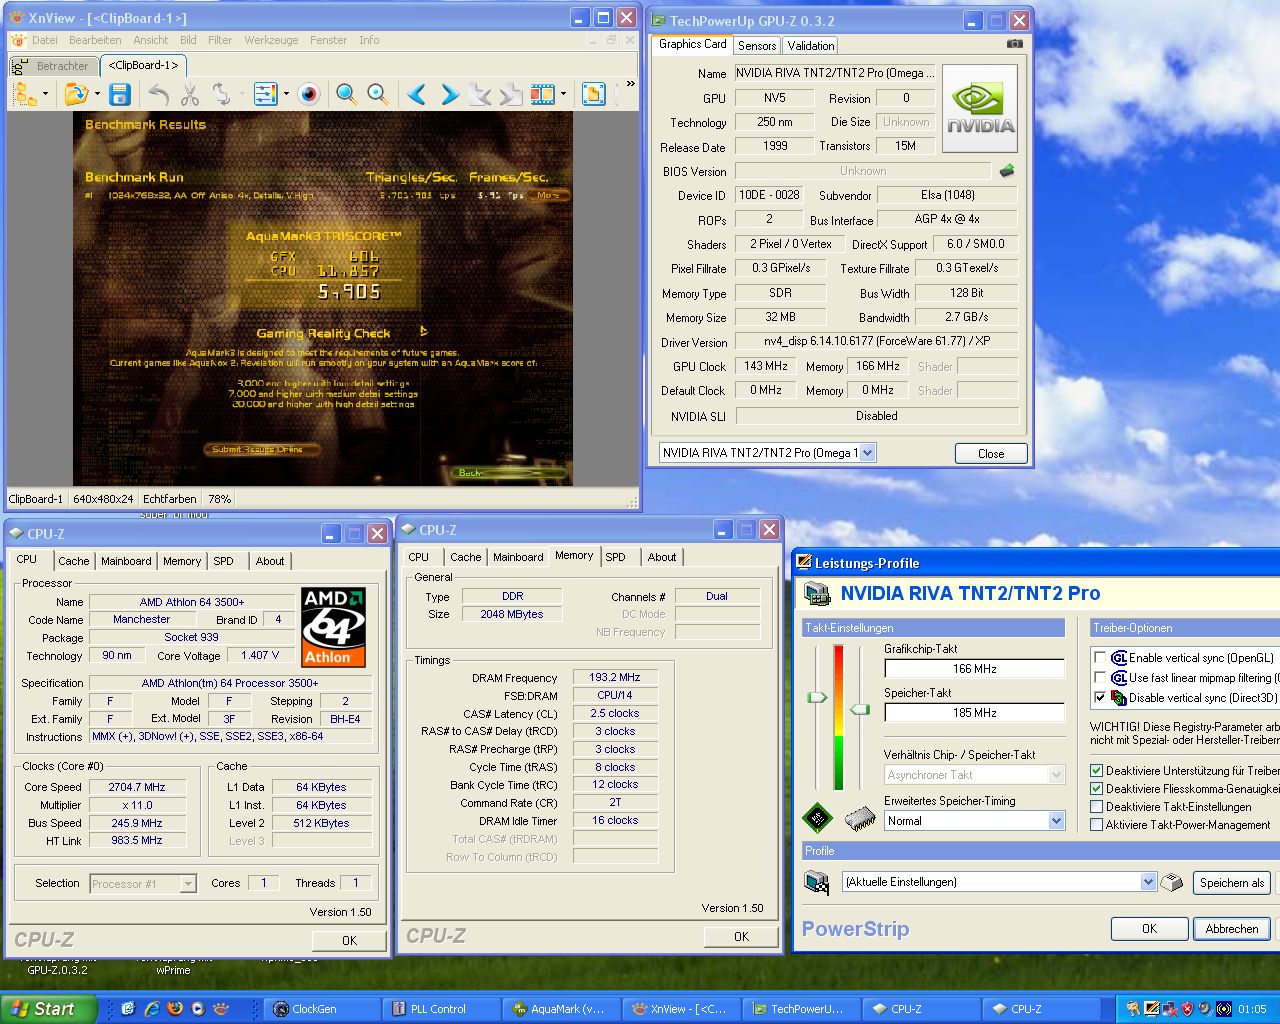Click the XnView quick launch icon
This screenshot has height=1024, width=1280.
[x=221, y=1009]
